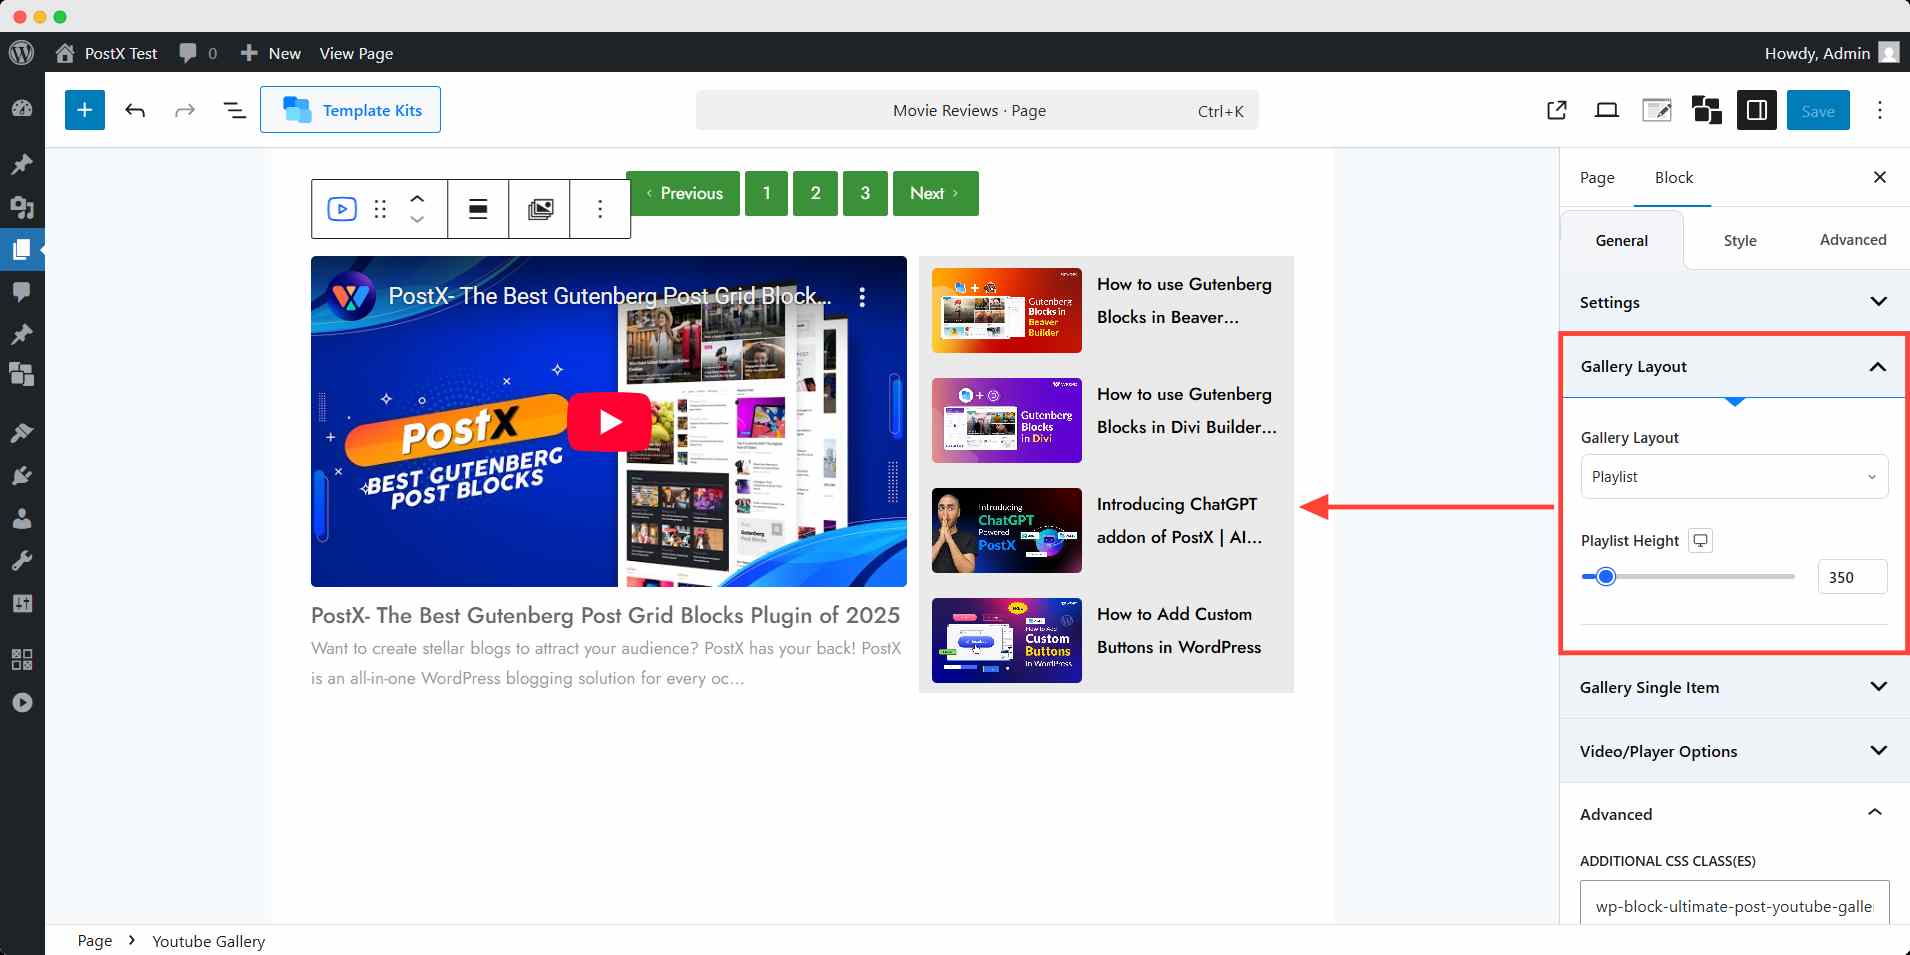Viewport: 1910px width, 955px height.
Task: Toggle responsive device for Playlist Height
Action: click(x=1700, y=540)
